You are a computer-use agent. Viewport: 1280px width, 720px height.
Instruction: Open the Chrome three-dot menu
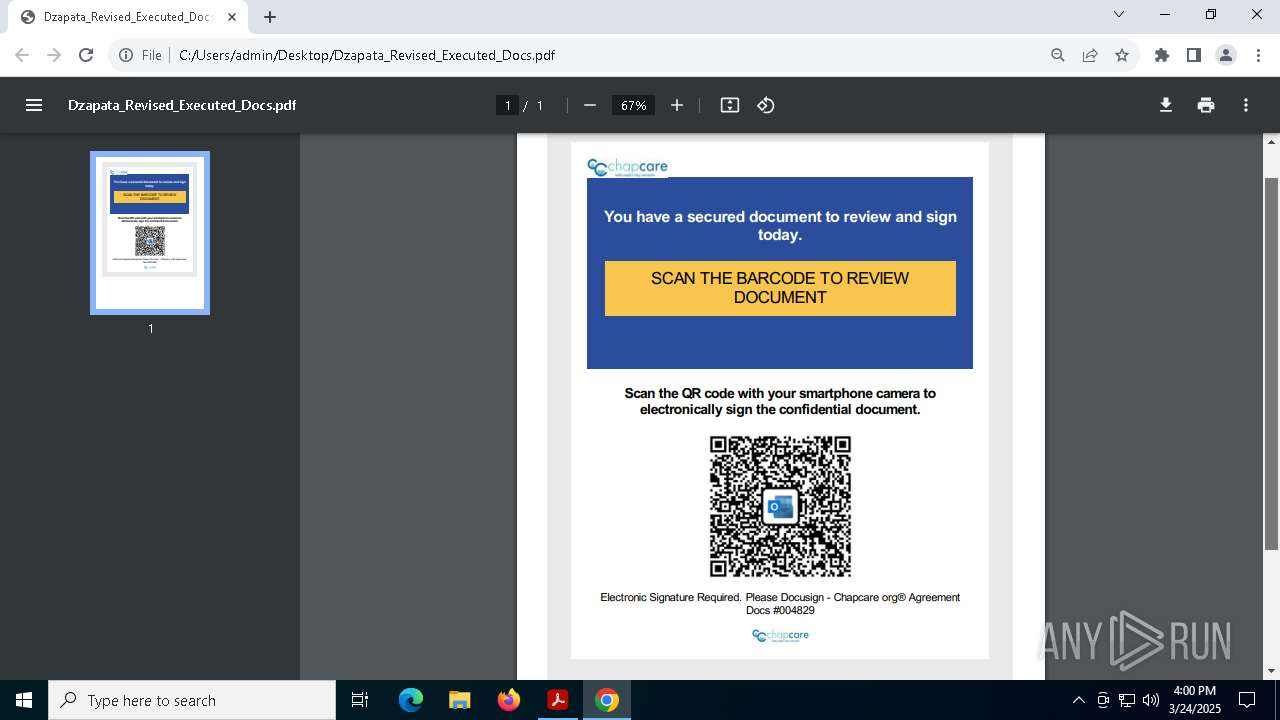click(x=1258, y=55)
